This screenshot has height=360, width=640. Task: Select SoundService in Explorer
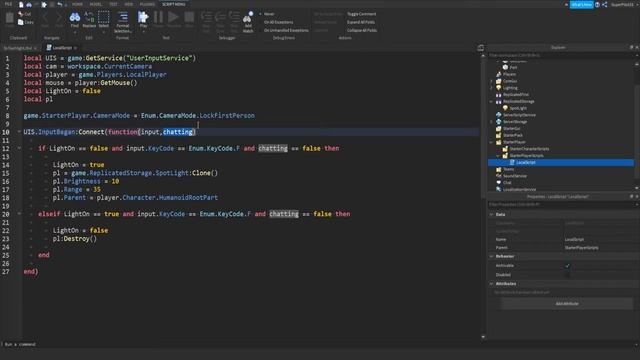tap(515, 176)
